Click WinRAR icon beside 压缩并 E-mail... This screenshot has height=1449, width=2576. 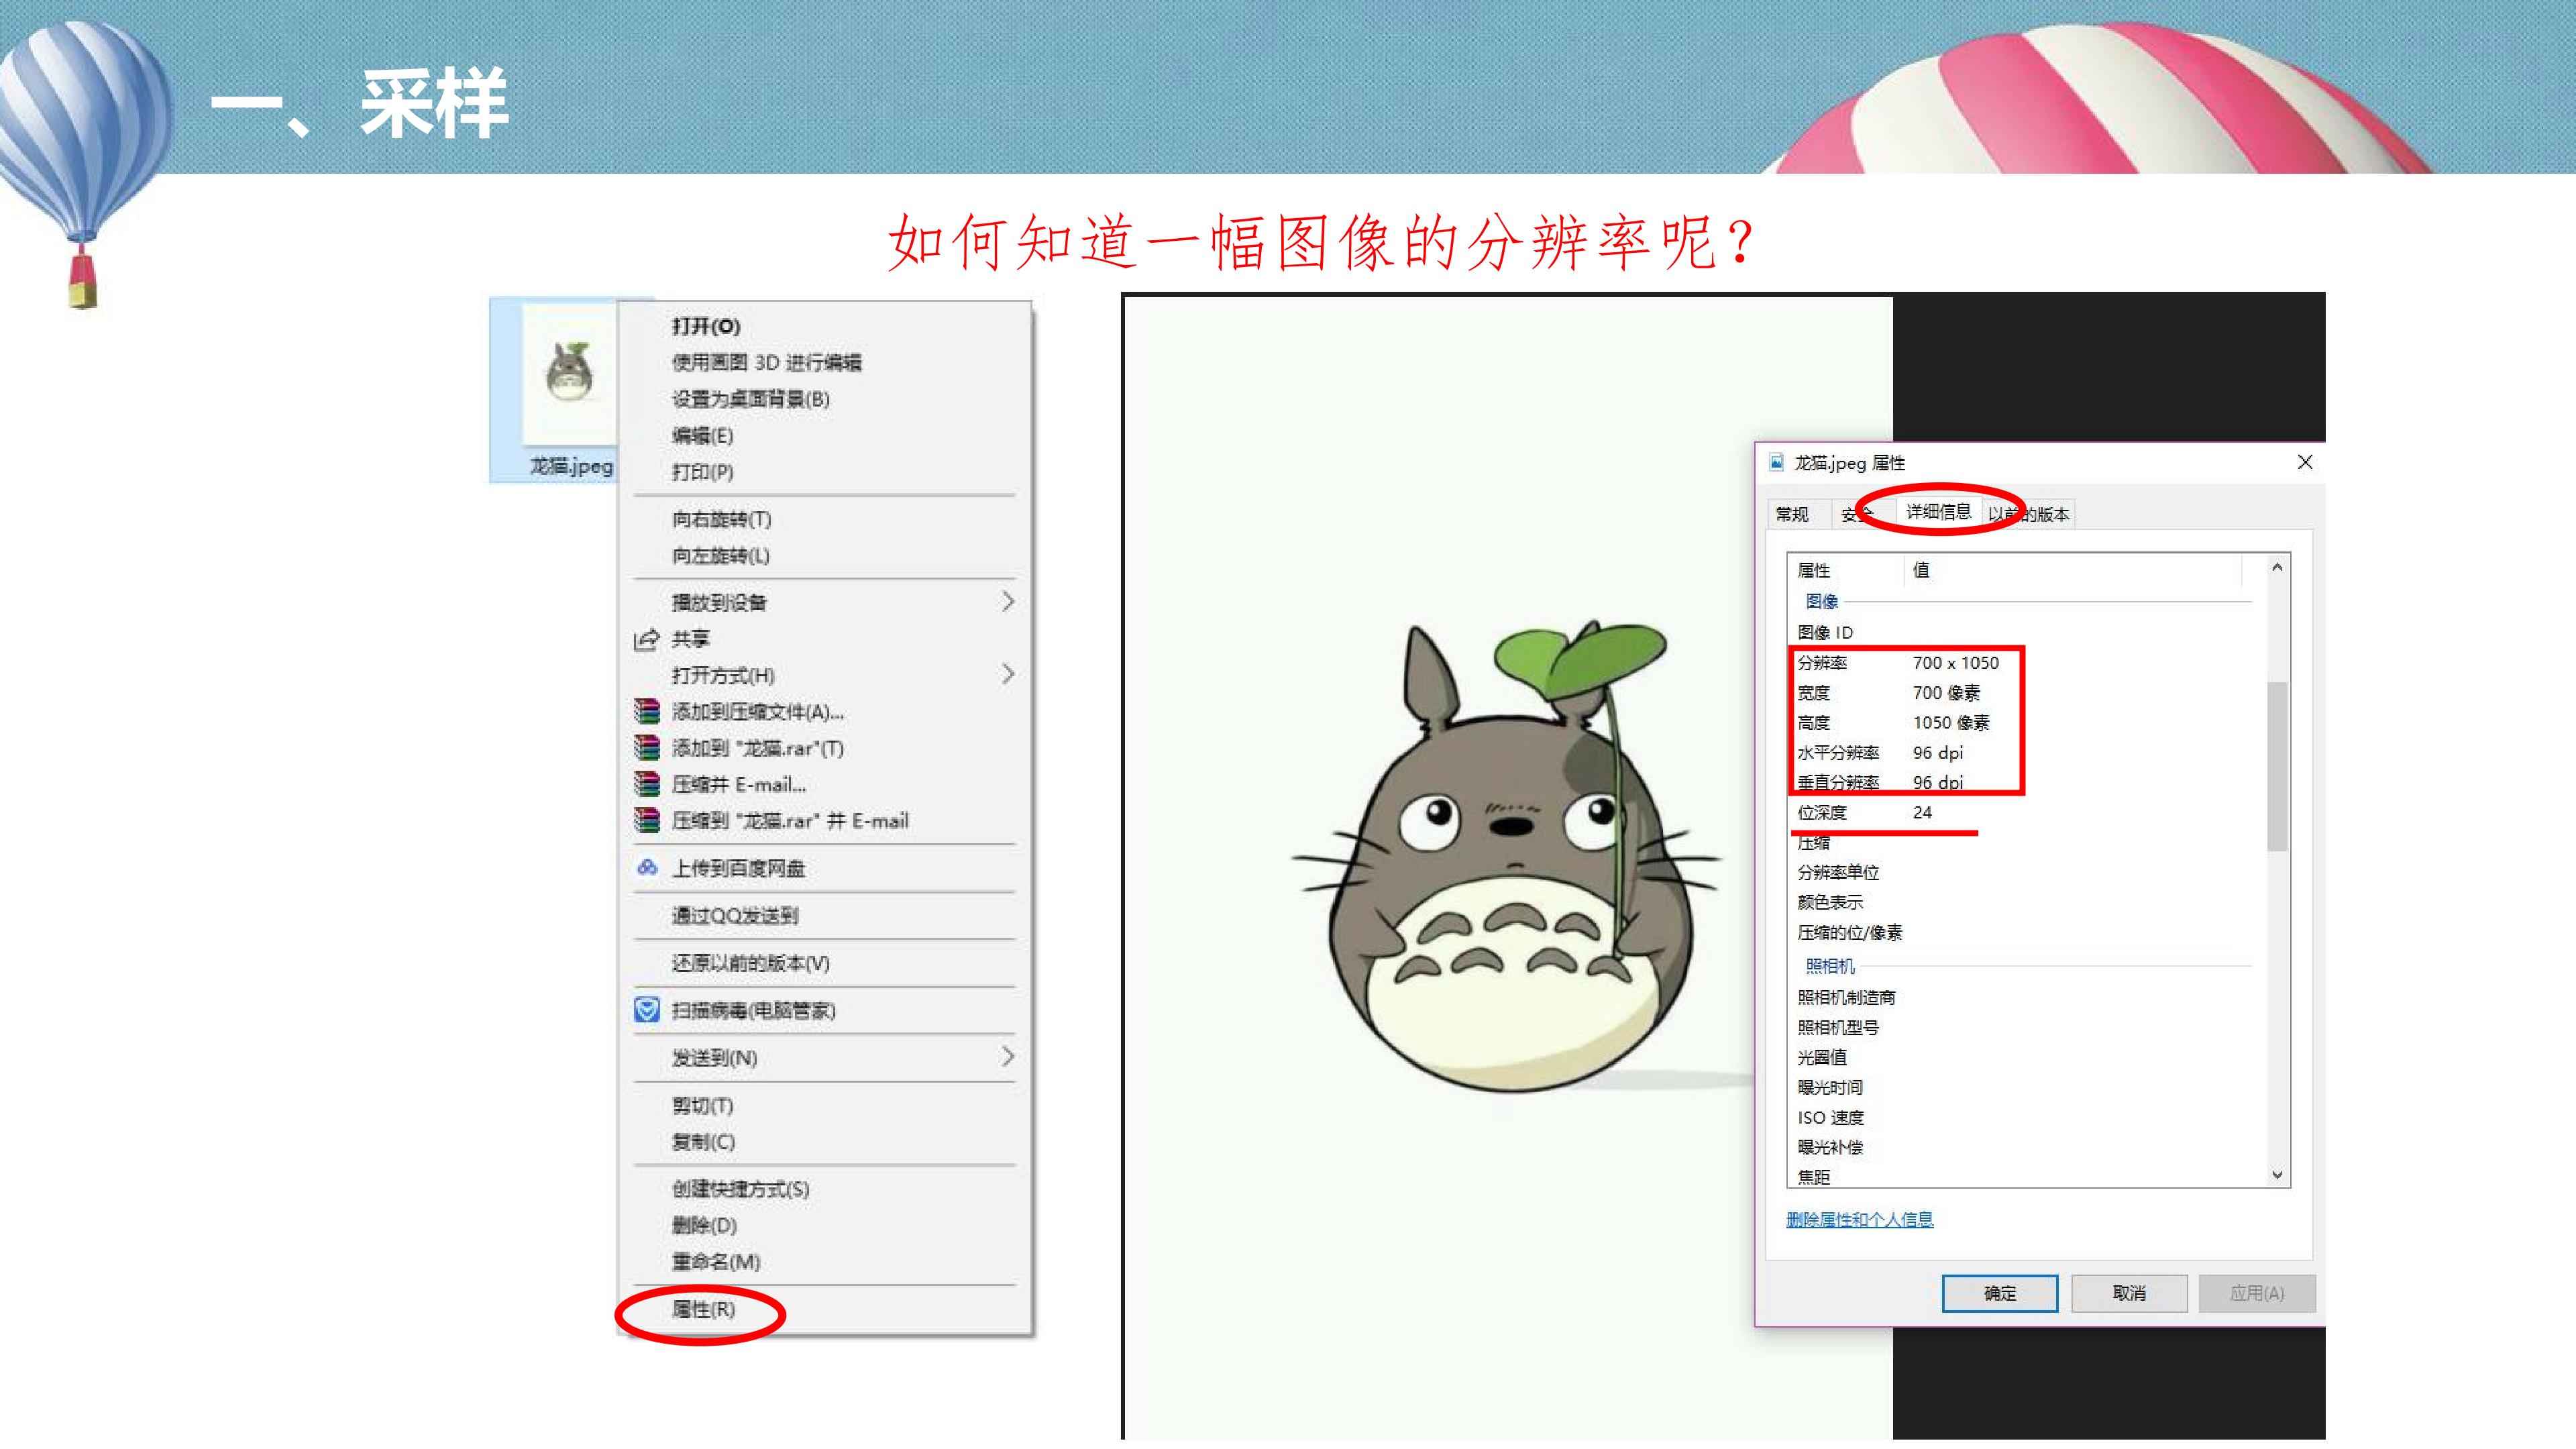pyautogui.click(x=648, y=784)
